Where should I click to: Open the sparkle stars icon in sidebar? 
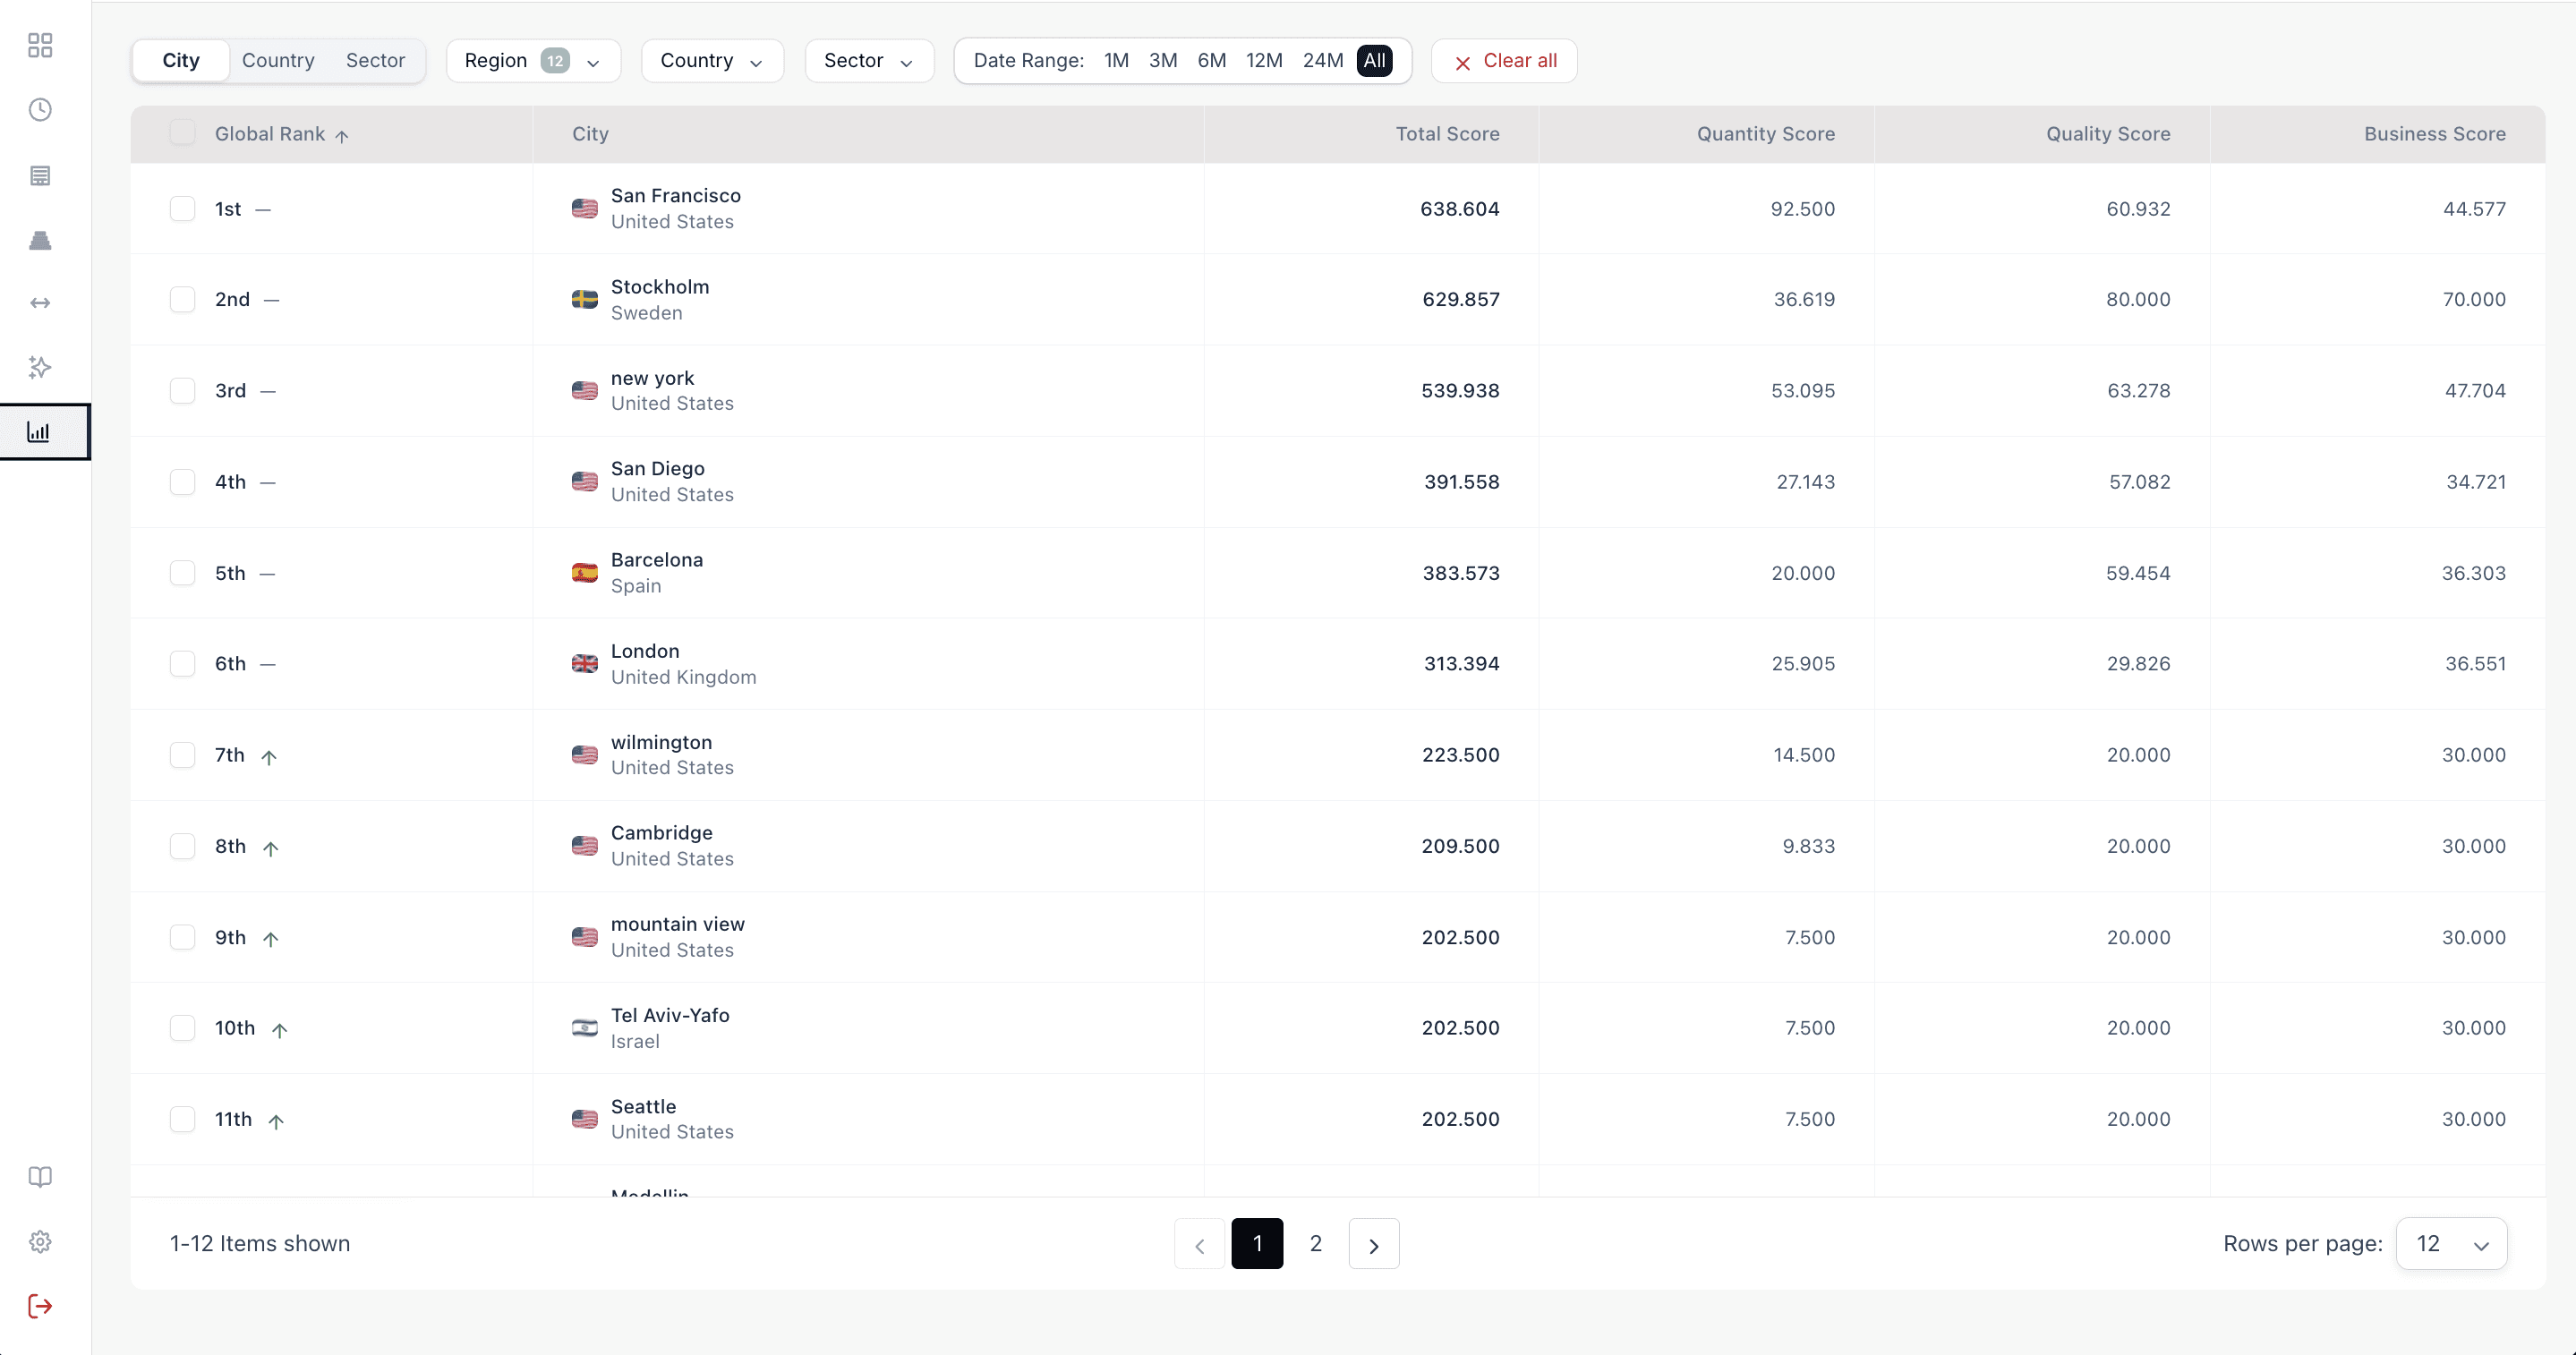(x=40, y=367)
